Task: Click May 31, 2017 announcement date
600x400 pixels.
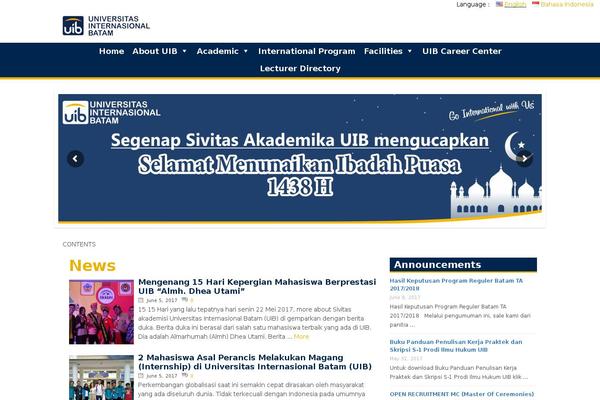Action: coord(406,359)
